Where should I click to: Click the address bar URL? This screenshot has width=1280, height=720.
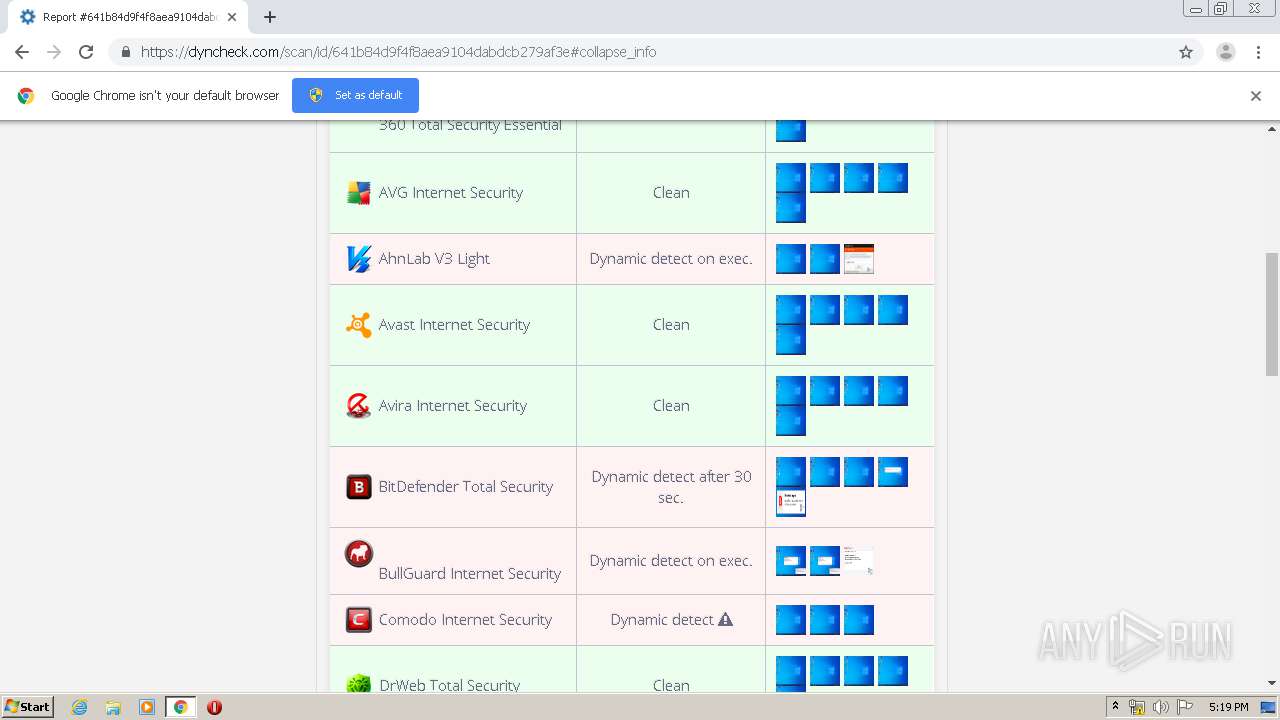pyautogui.click(x=398, y=52)
